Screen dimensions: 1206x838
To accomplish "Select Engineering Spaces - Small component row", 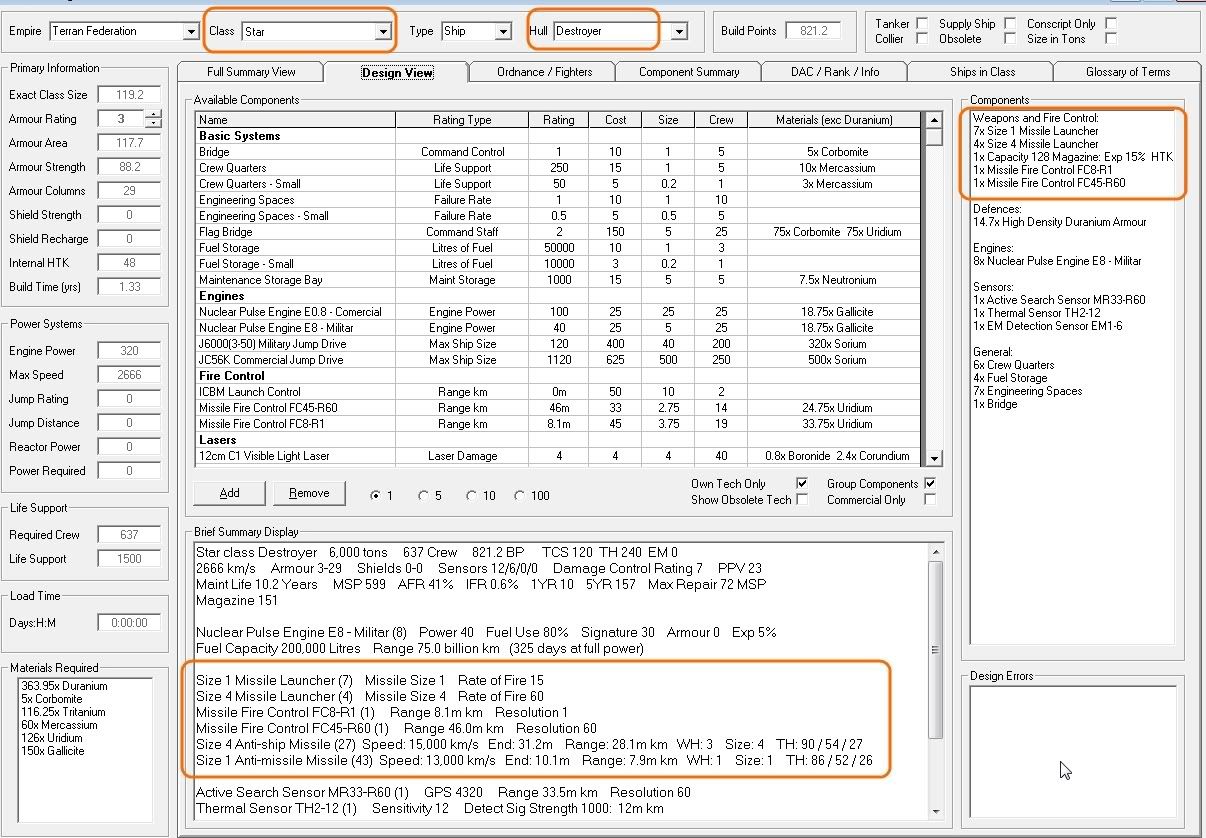I will point(558,216).
